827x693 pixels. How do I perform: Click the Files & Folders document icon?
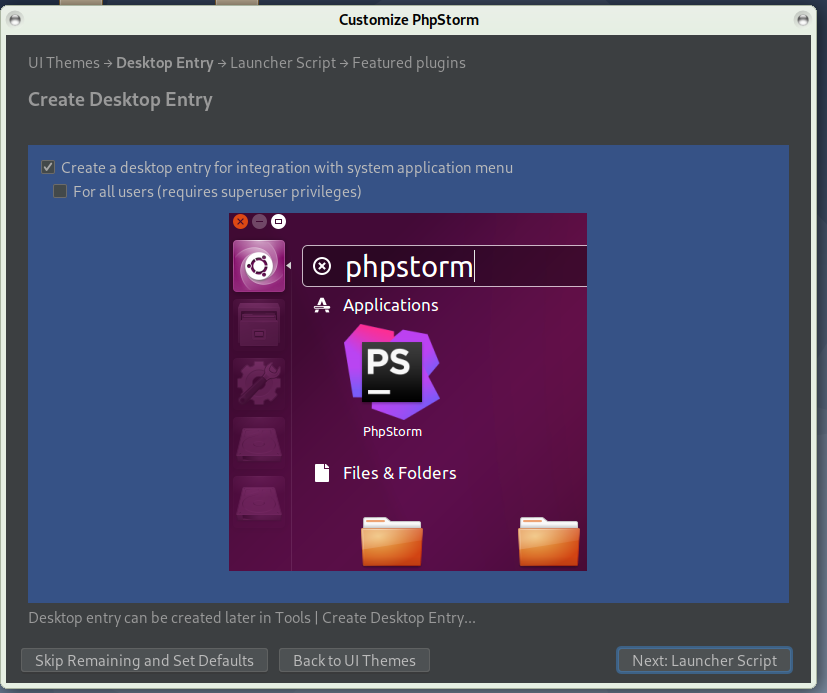[322, 473]
